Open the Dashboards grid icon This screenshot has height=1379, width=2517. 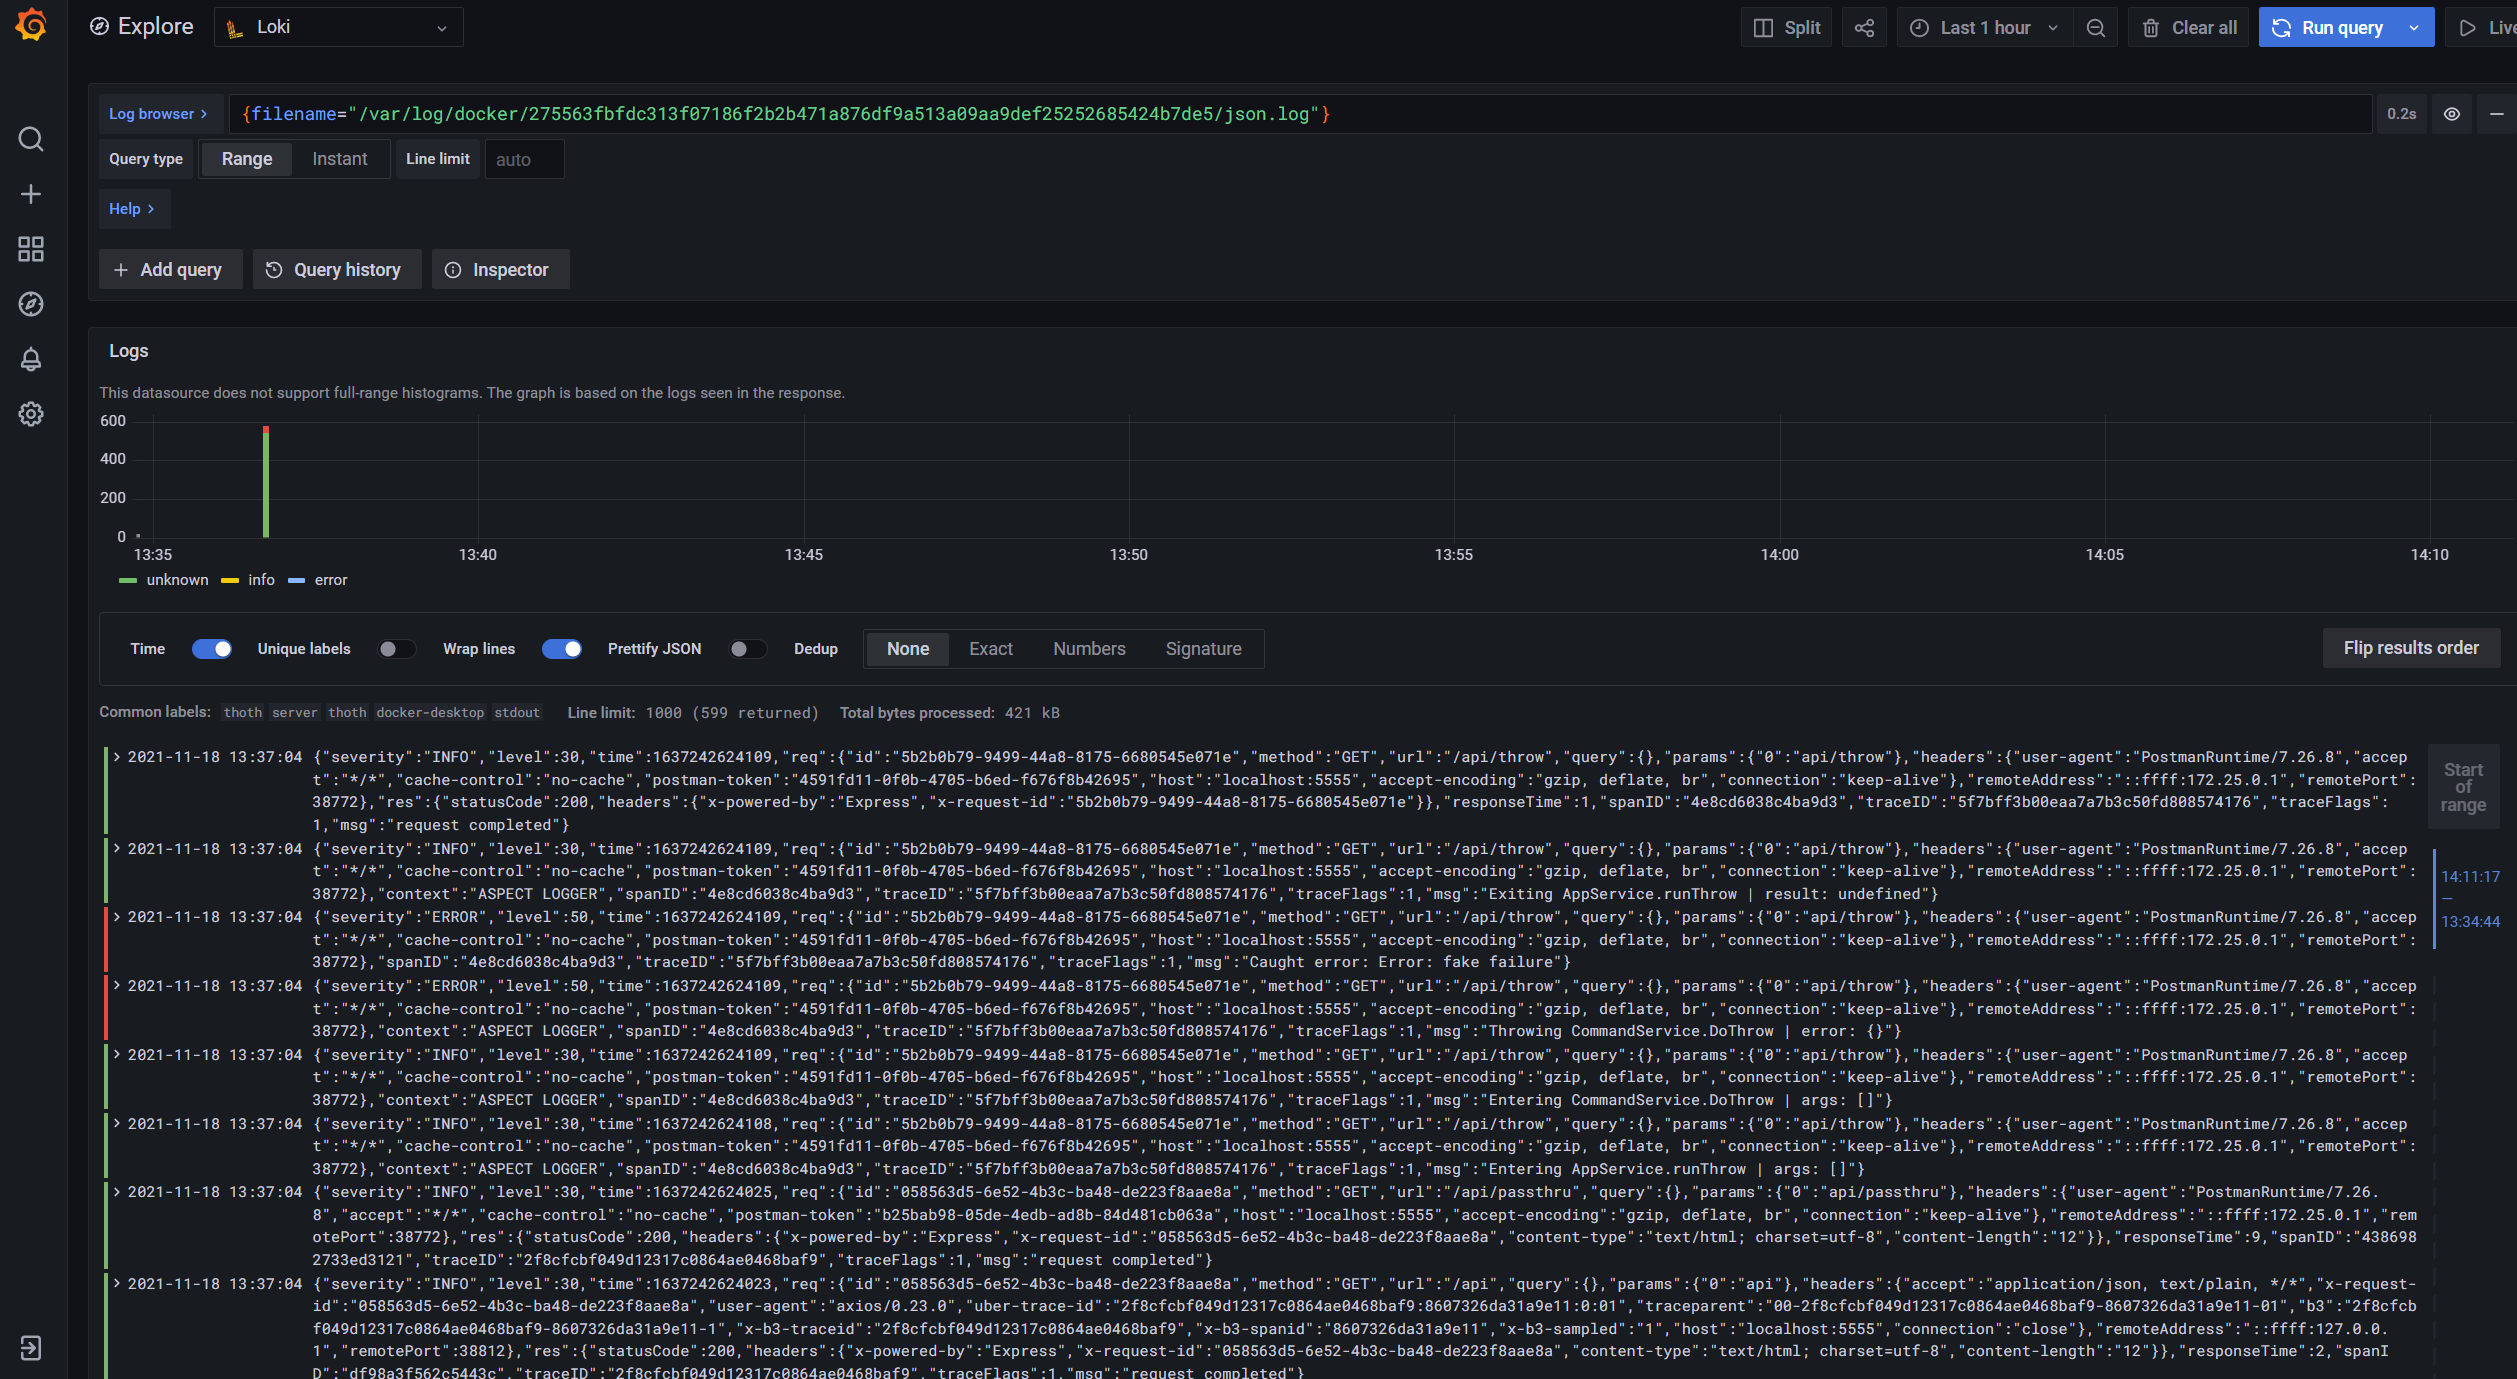(31, 249)
